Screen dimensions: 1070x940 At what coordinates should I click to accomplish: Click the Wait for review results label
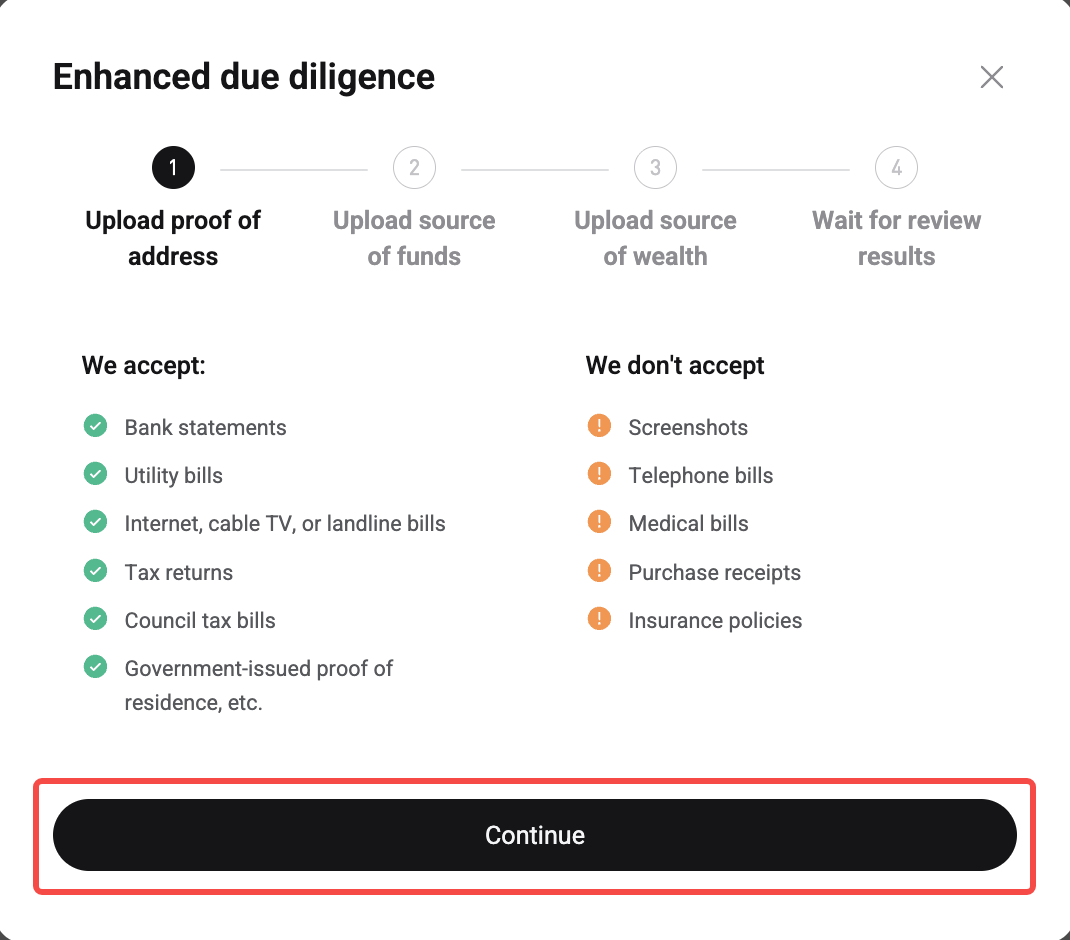tap(896, 238)
